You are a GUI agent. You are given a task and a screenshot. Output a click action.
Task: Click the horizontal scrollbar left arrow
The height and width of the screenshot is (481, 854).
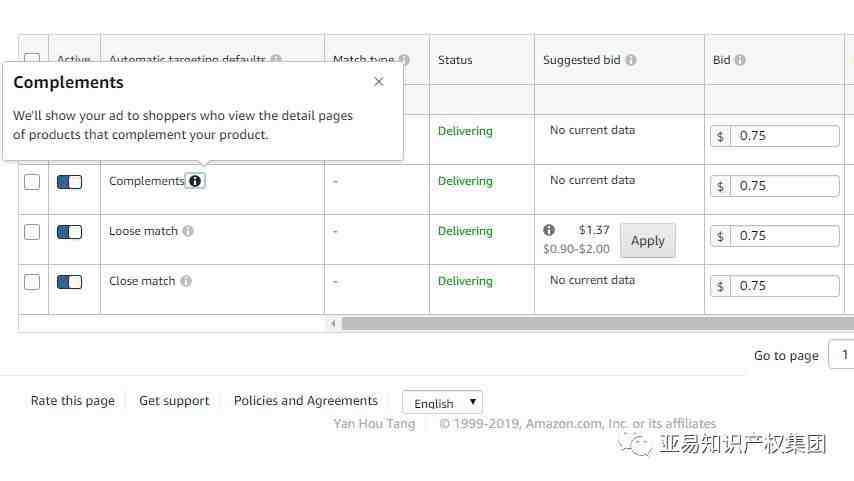pyautogui.click(x=333, y=324)
